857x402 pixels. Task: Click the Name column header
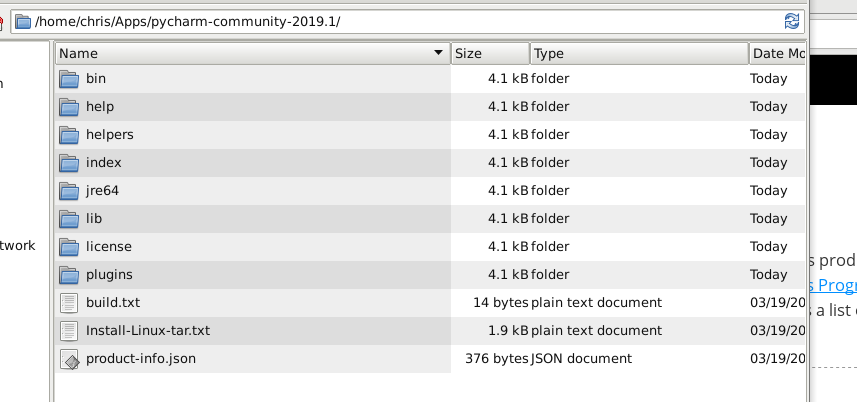click(x=253, y=54)
